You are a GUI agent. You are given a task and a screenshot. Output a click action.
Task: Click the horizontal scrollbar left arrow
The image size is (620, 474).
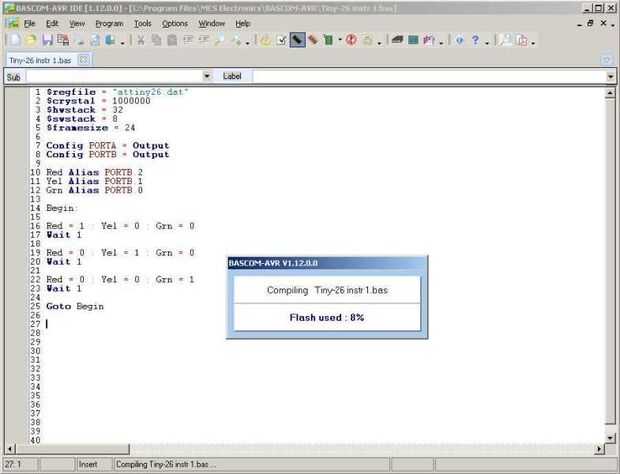coord(10,449)
